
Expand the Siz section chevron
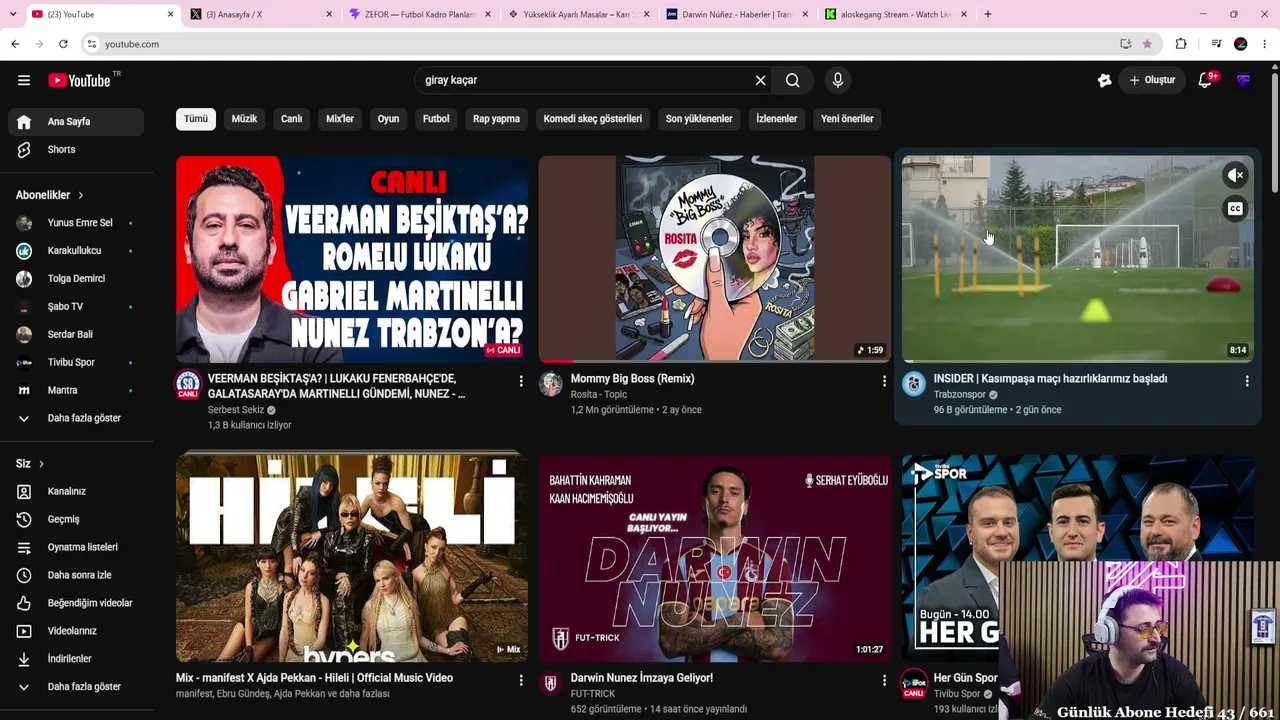coord(41,464)
